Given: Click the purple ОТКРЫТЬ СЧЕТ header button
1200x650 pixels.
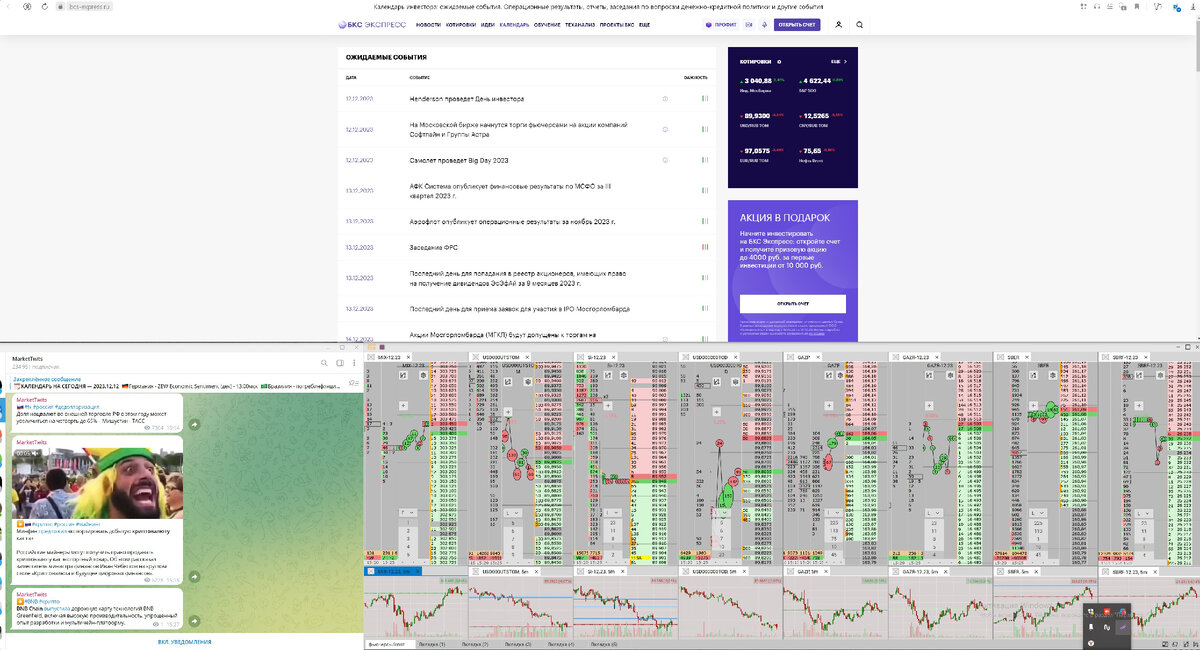Looking at the screenshot, I should (797, 24).
